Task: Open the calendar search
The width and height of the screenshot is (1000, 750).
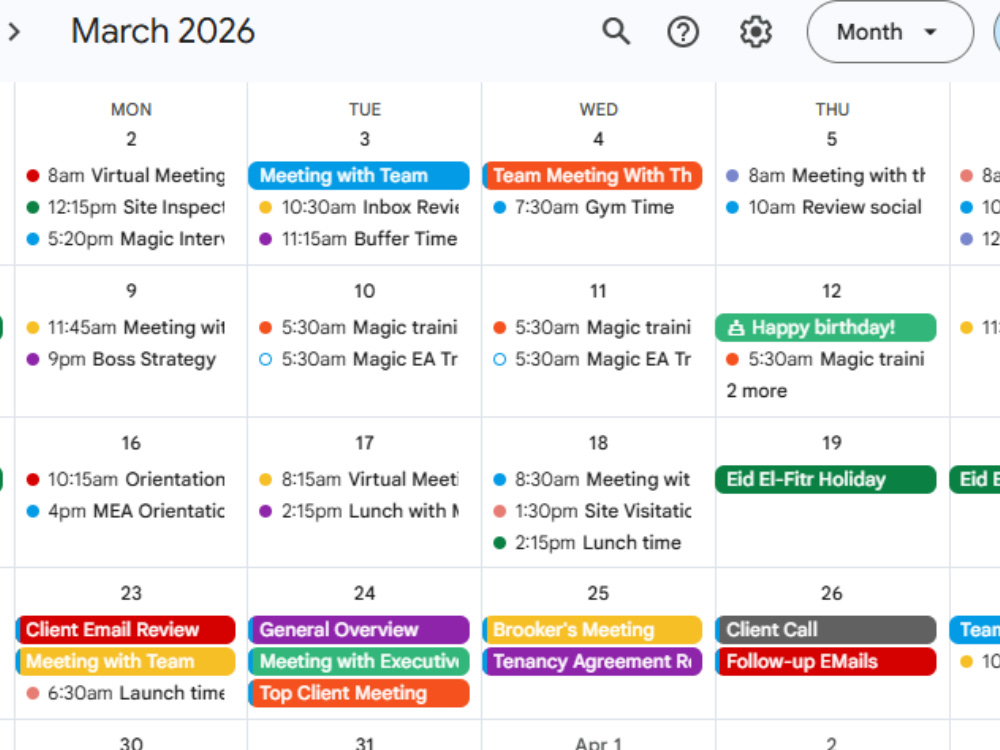Action: tap(616, 31)
